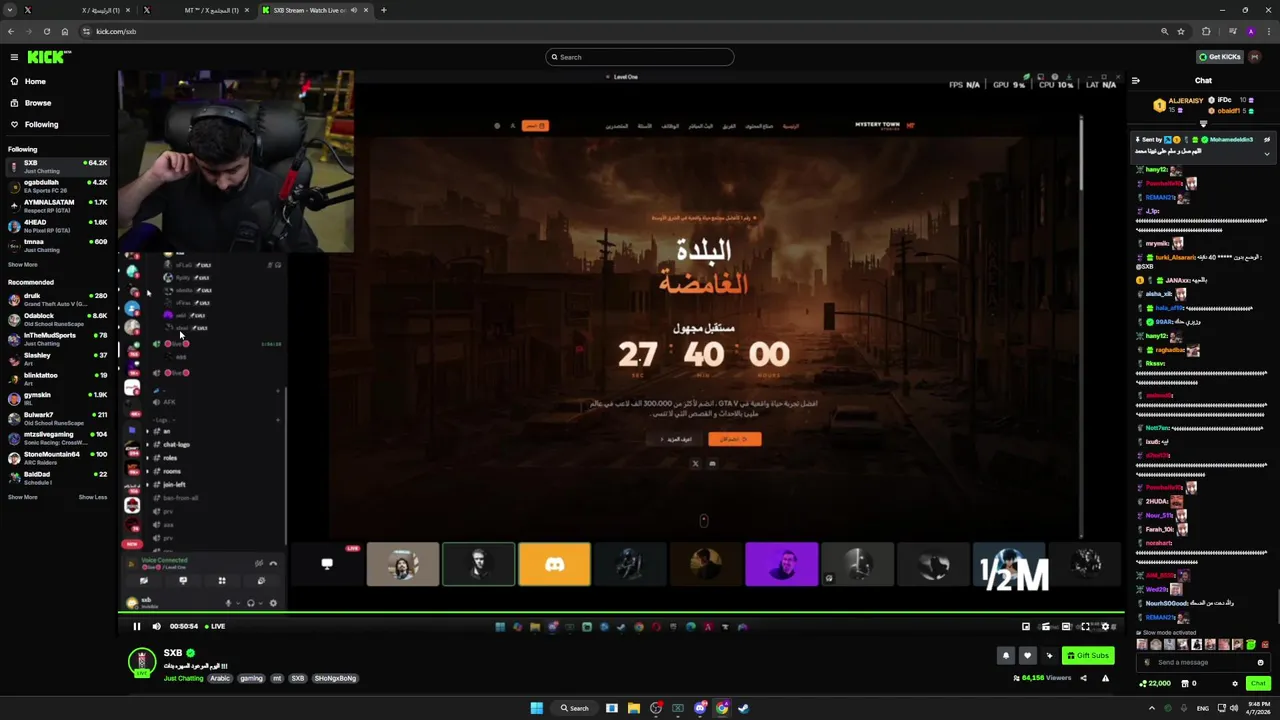Report stream with warning triangle icon
The image size is (1280, 720).
(1105, 678)
